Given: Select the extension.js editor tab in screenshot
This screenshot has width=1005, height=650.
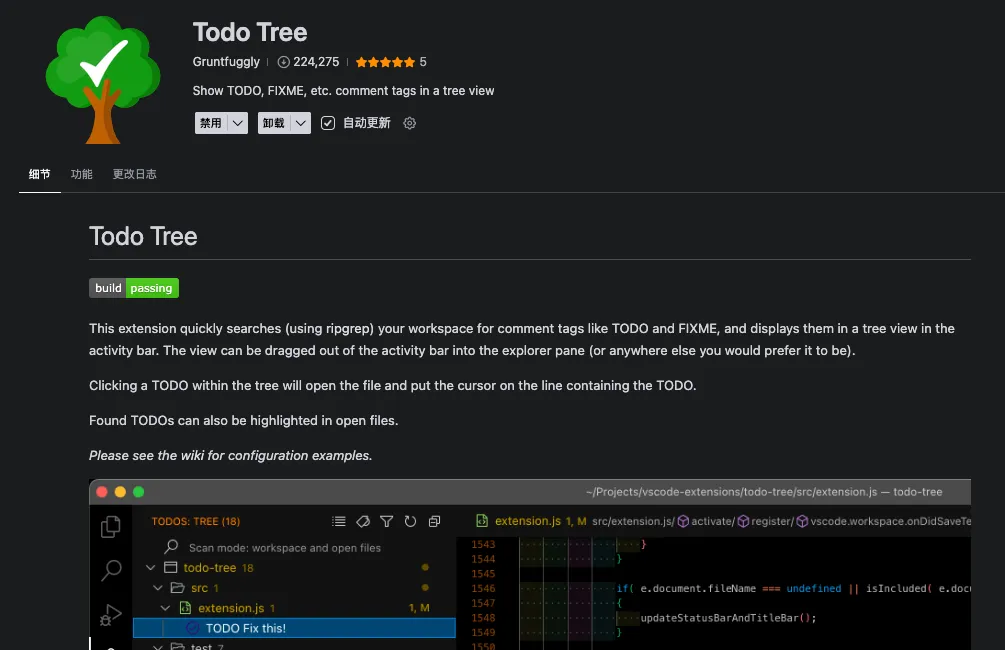Looking at the screenshot, I should (531, 521).
